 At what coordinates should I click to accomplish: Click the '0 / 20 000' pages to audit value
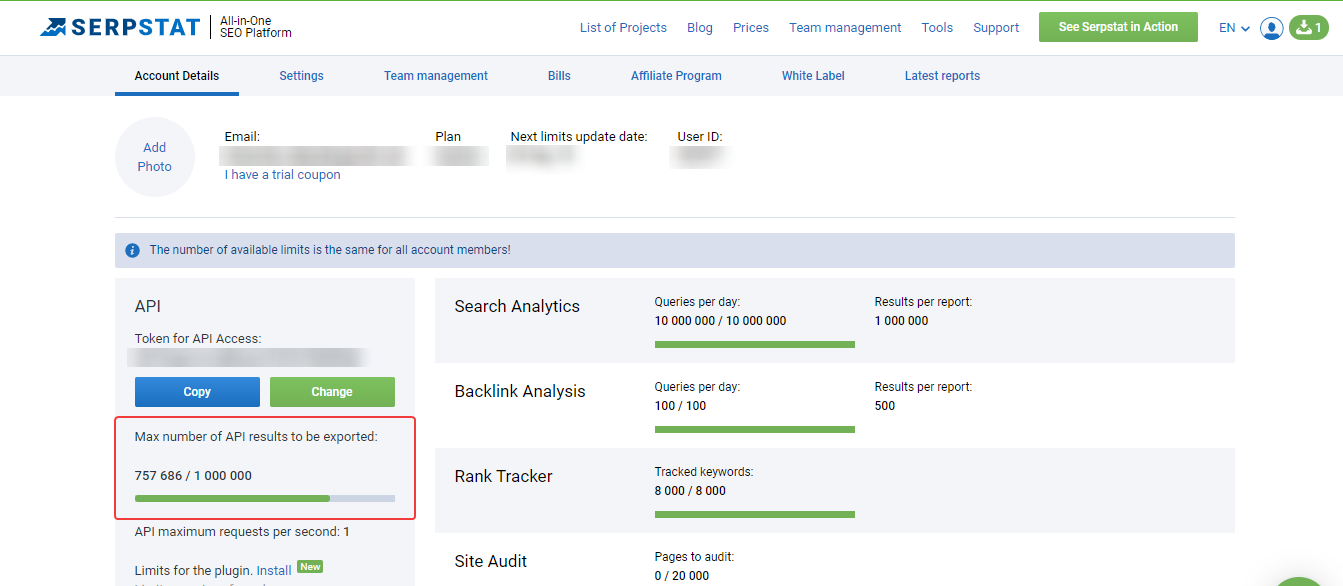[x=682, y=576]
